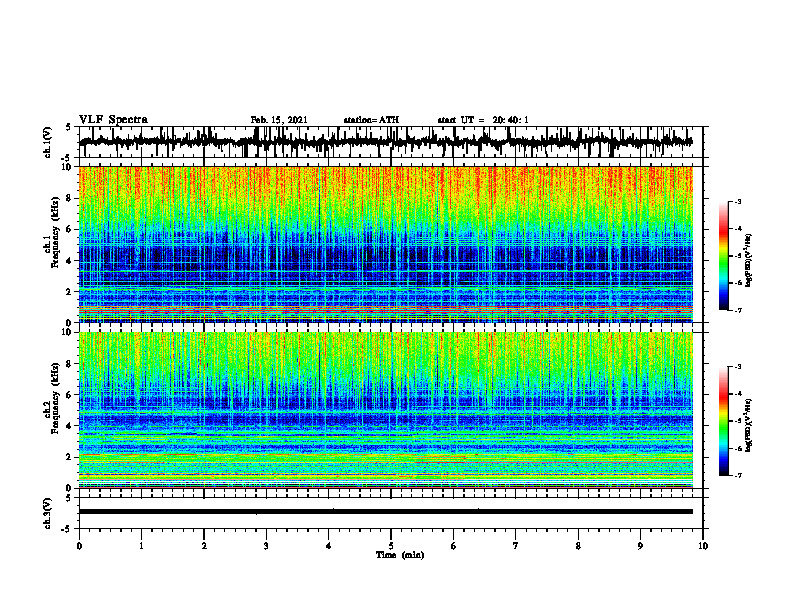Click the "ch.3(V)" waveform axis label
The width and height of the screenshot is (792, 612).
[x=48, y=513]
